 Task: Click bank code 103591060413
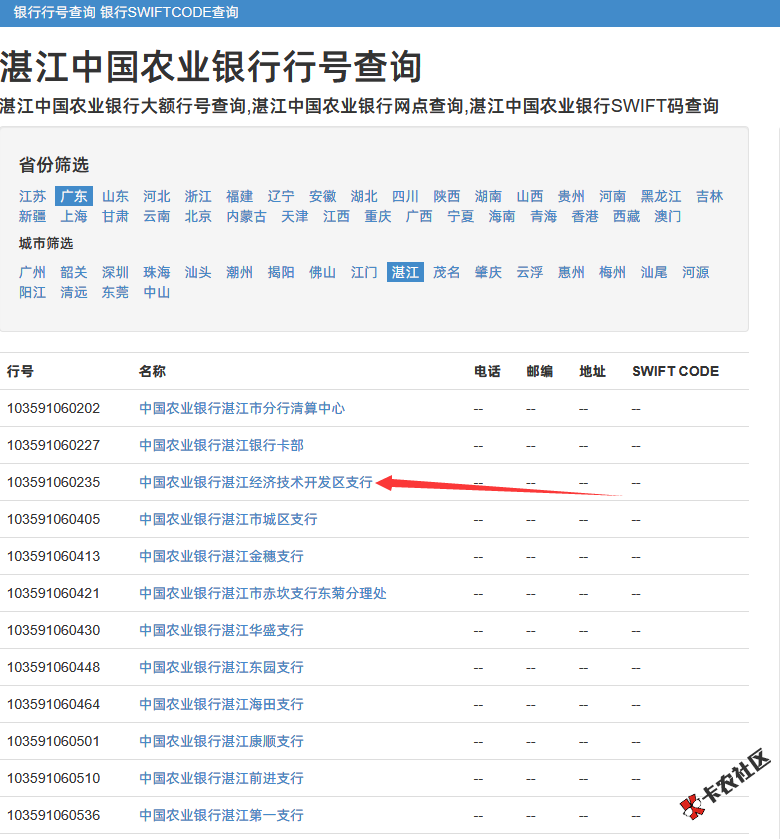(x=53, y=556)
